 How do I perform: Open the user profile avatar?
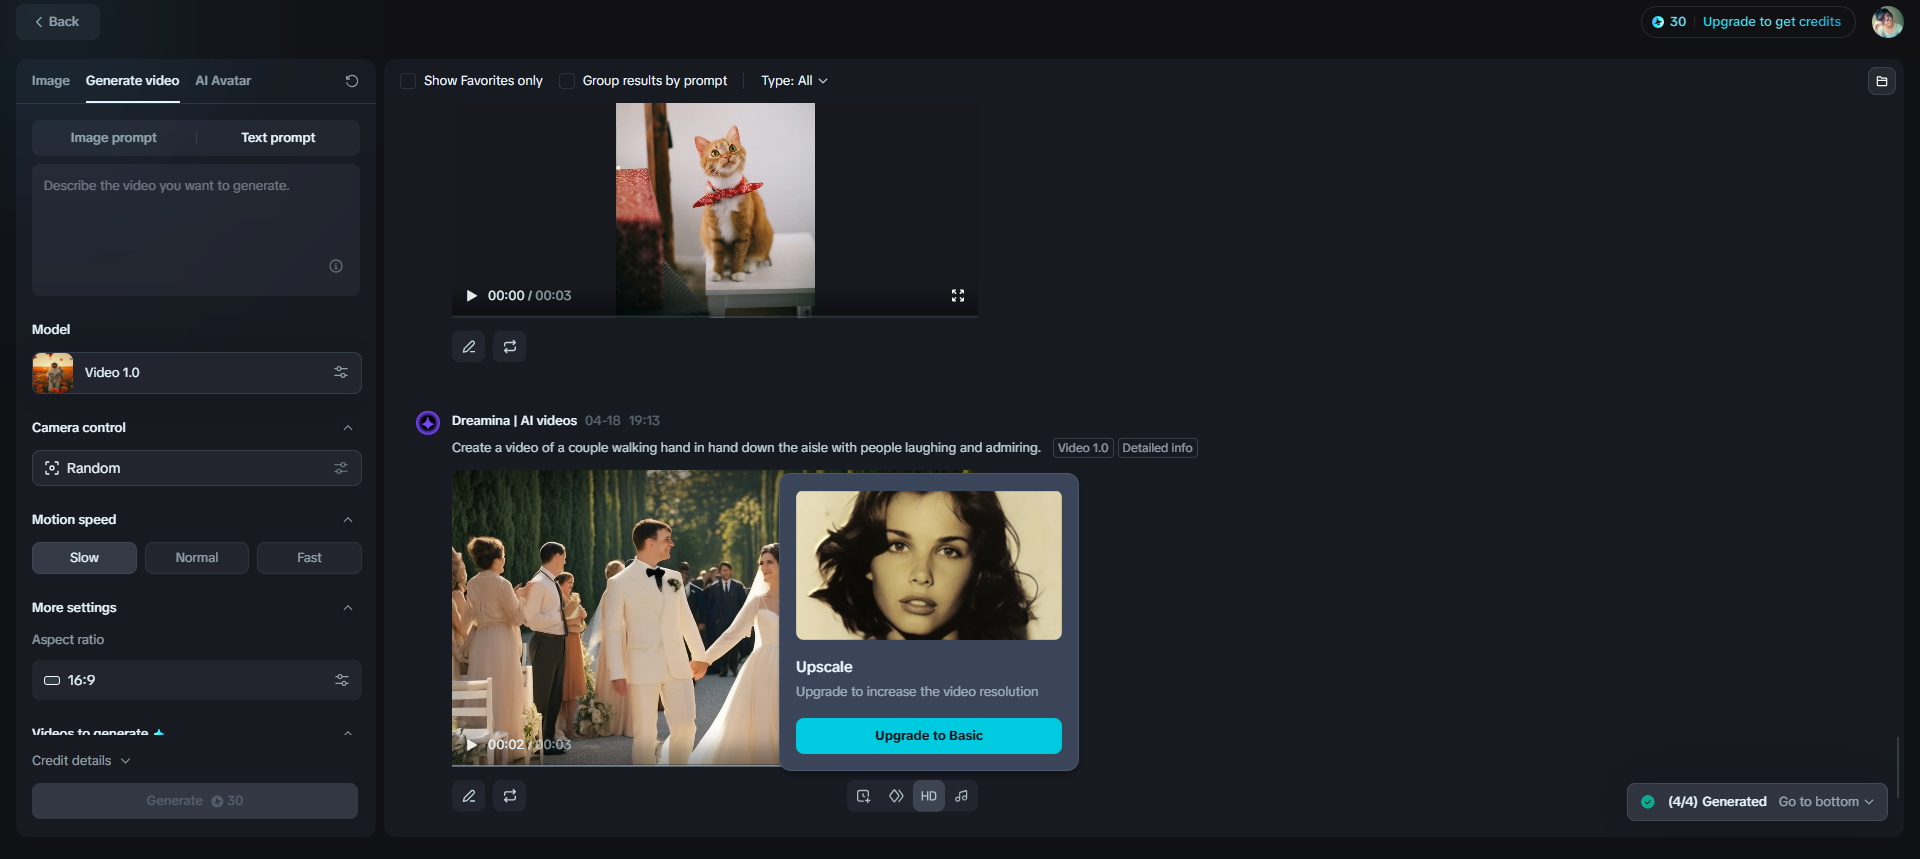[1887, 21]
